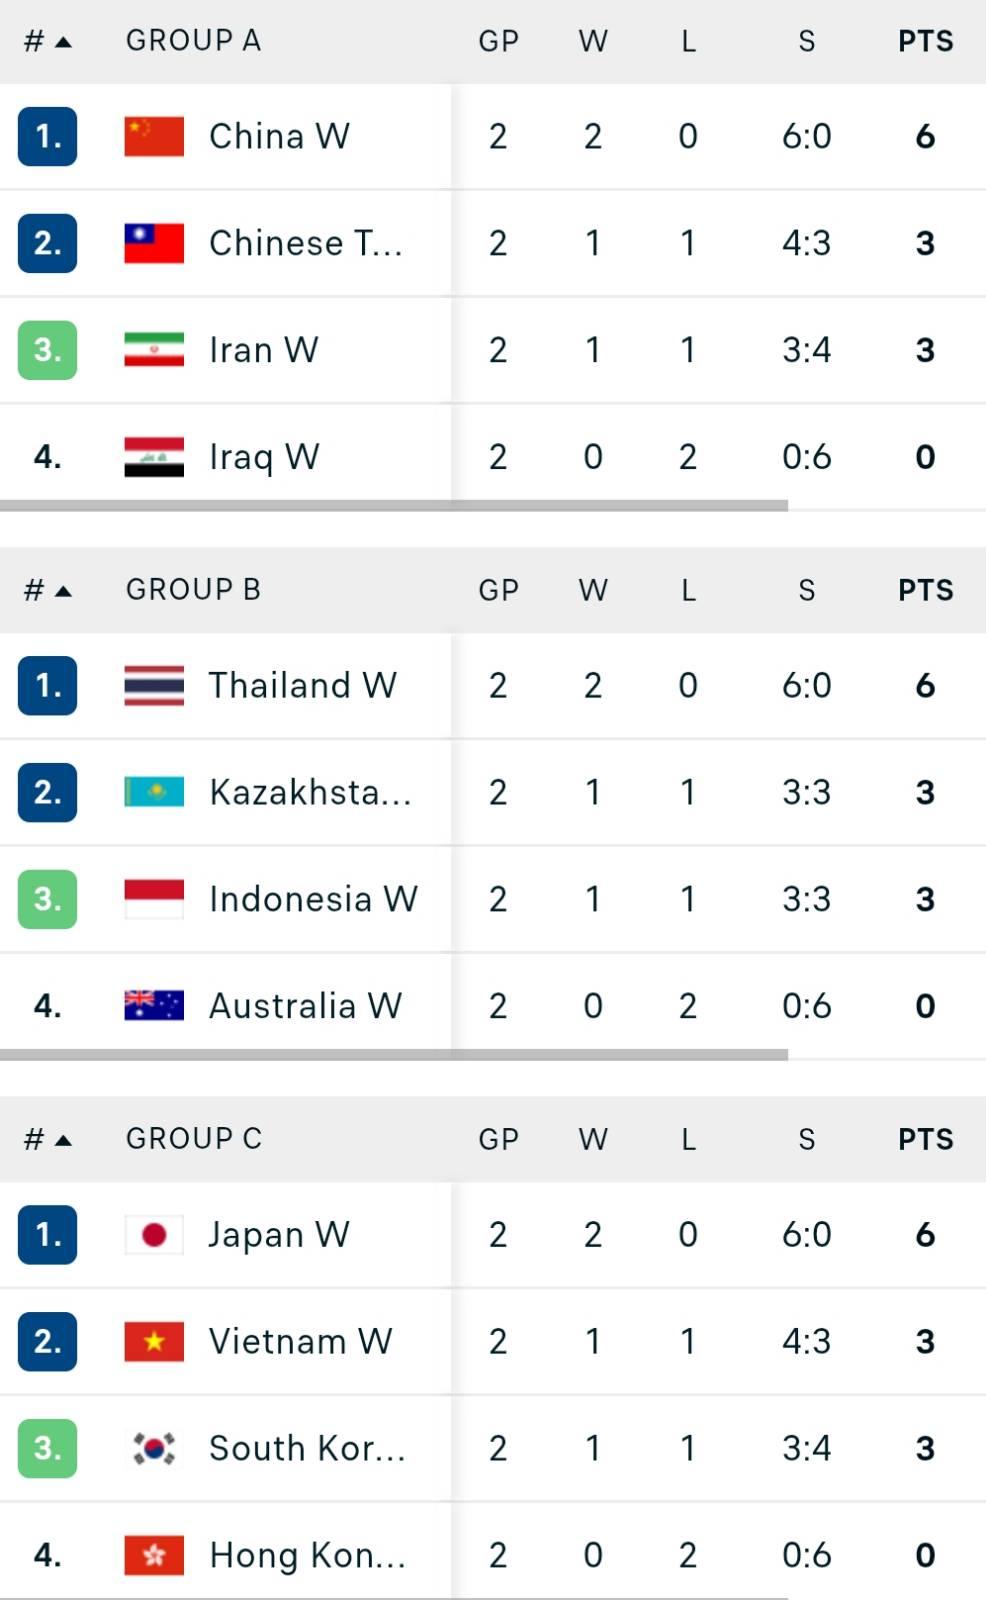This screenshot has height=1600, width=986.
Task: Click the Iraq flag icon
Action: [x=154, y=457]
